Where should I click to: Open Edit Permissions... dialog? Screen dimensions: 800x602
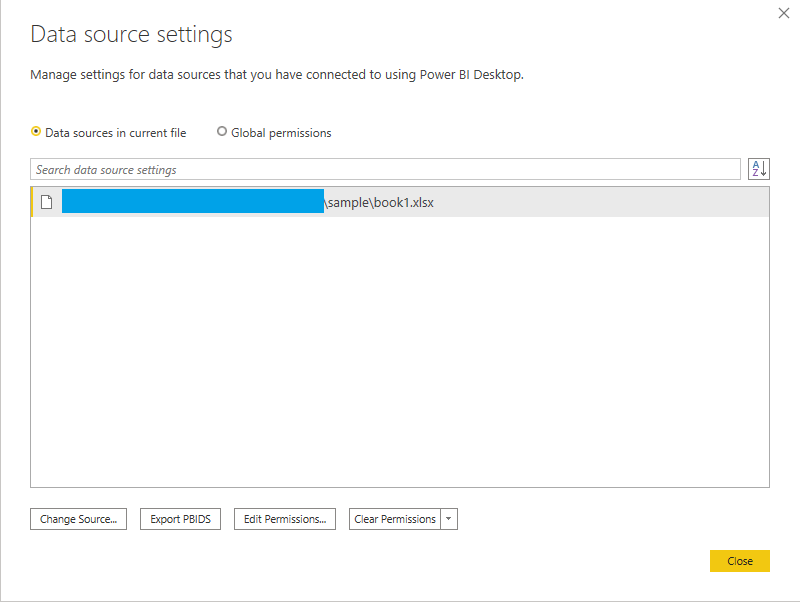click(x=285, y=519)
